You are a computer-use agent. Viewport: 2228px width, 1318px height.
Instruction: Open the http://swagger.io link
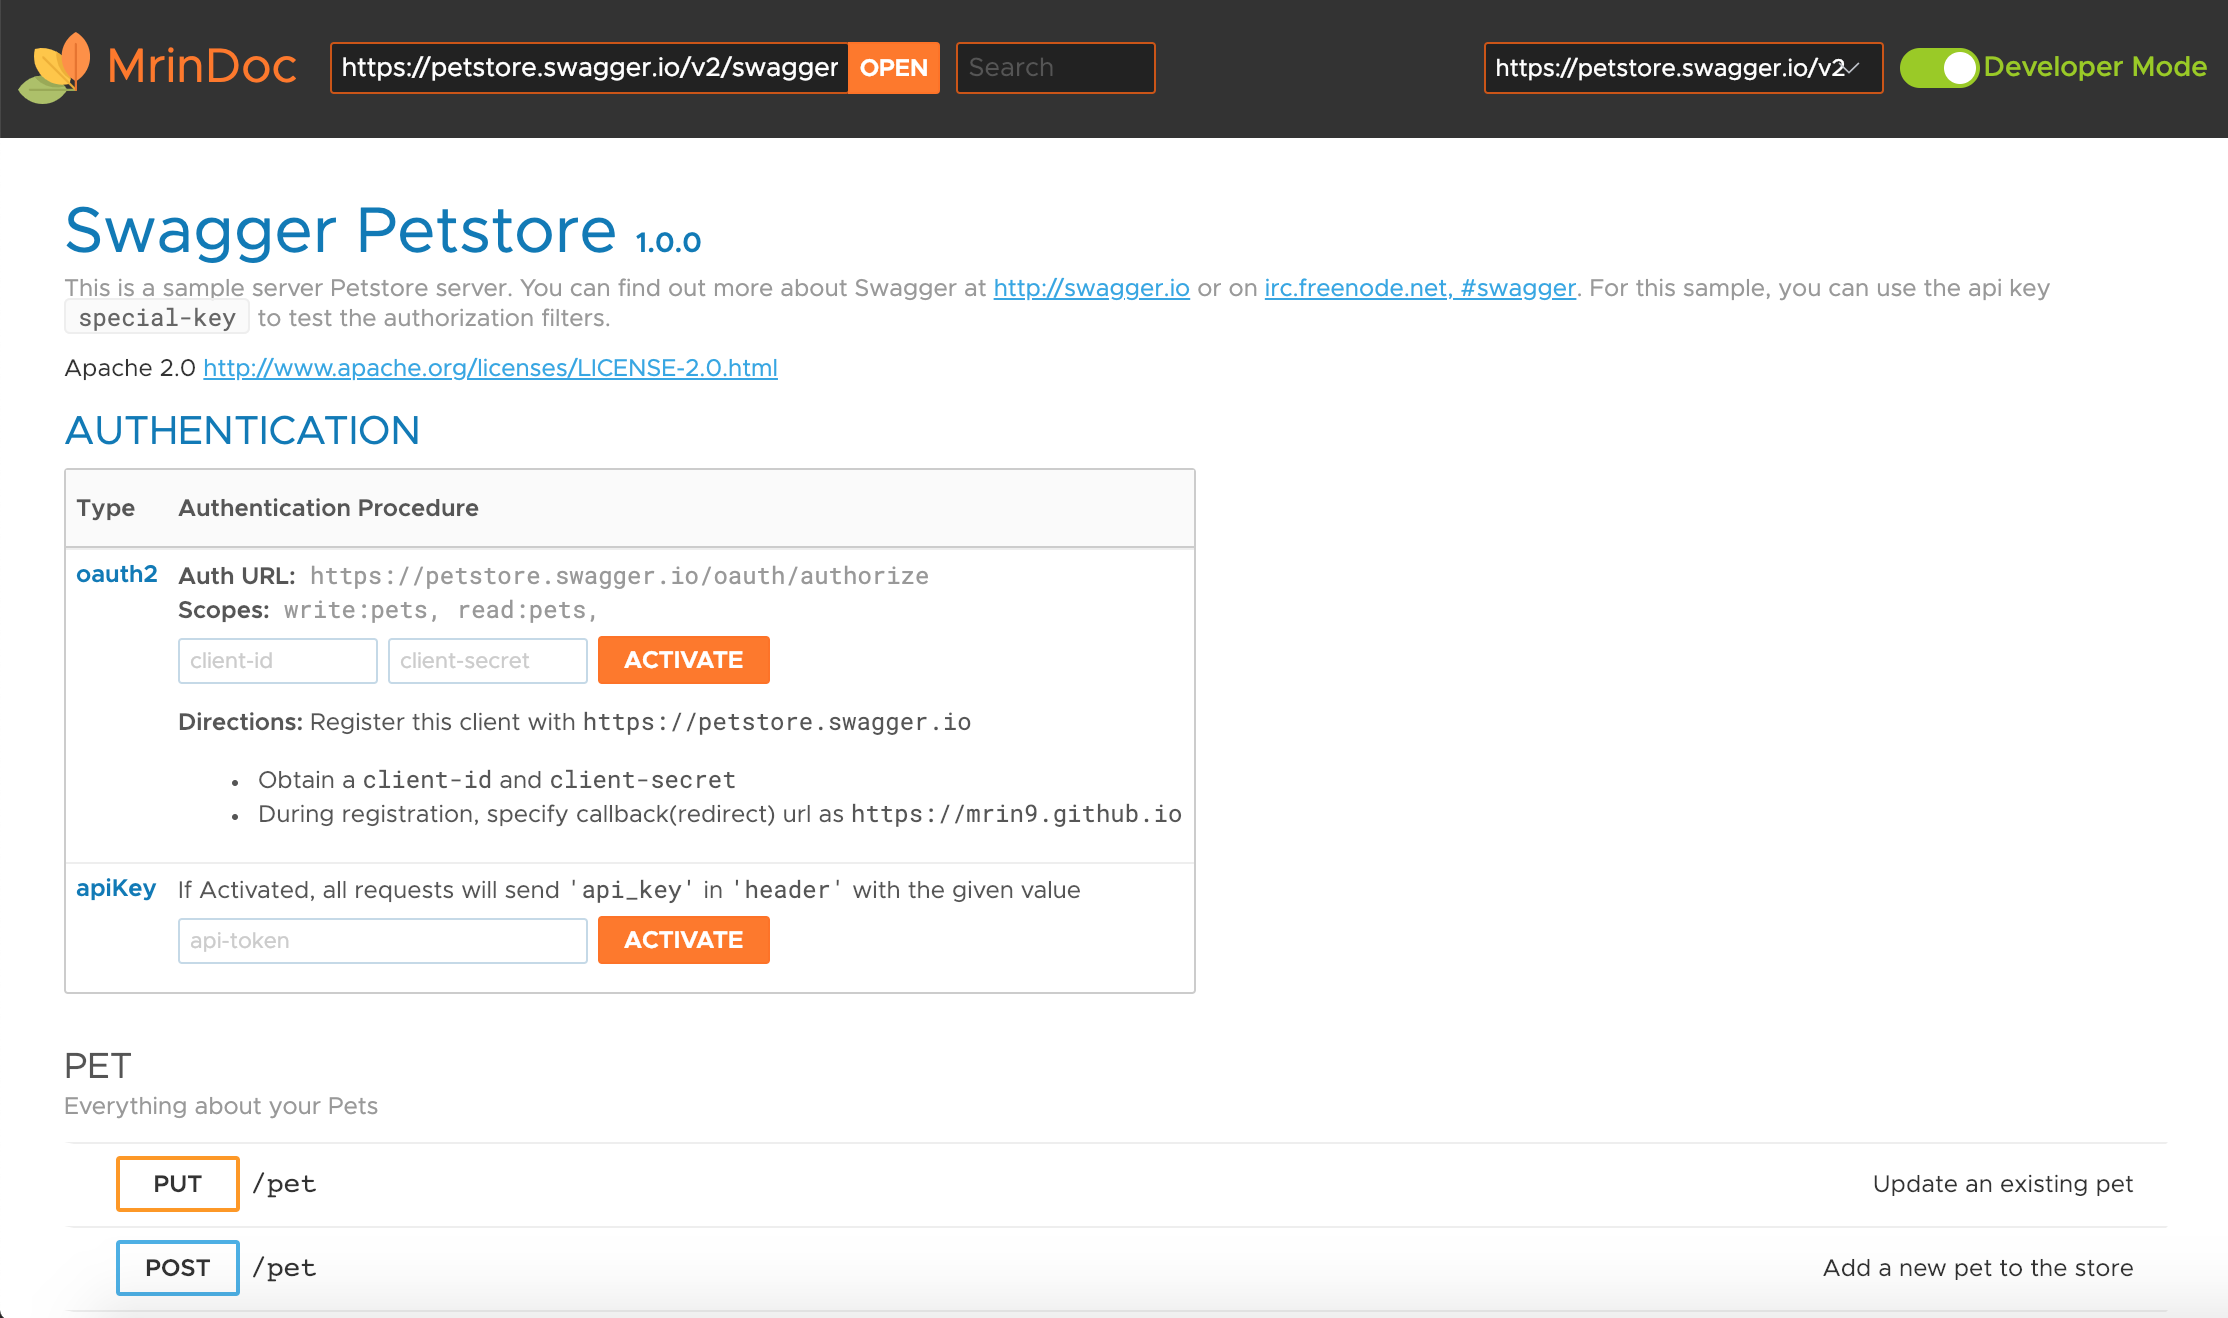pyautogui.click(x=1091, y=288)
